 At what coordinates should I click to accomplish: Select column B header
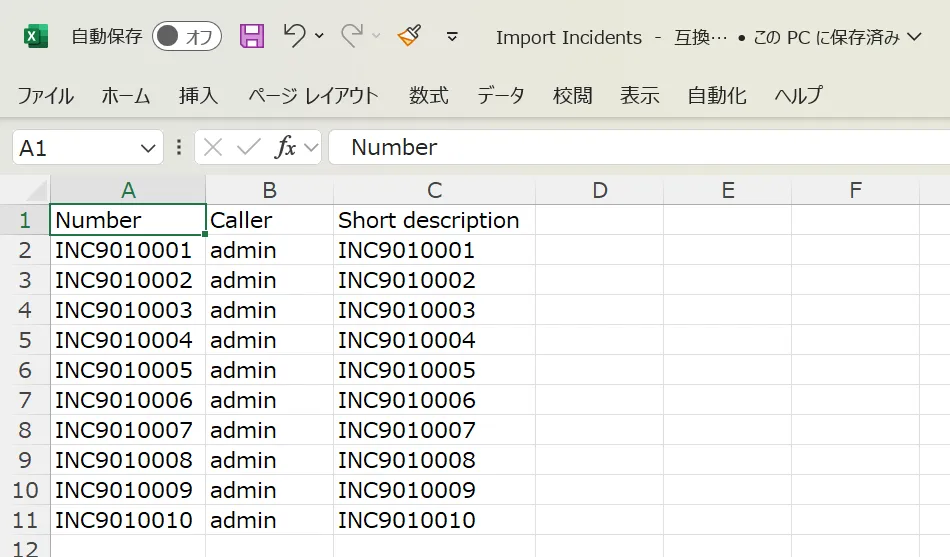(270, 190)
